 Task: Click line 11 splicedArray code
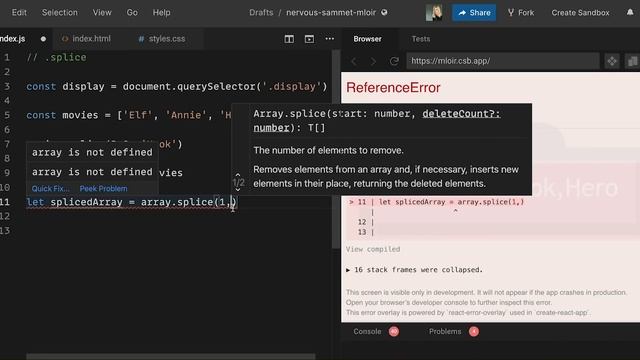click(x=131, y=202)
